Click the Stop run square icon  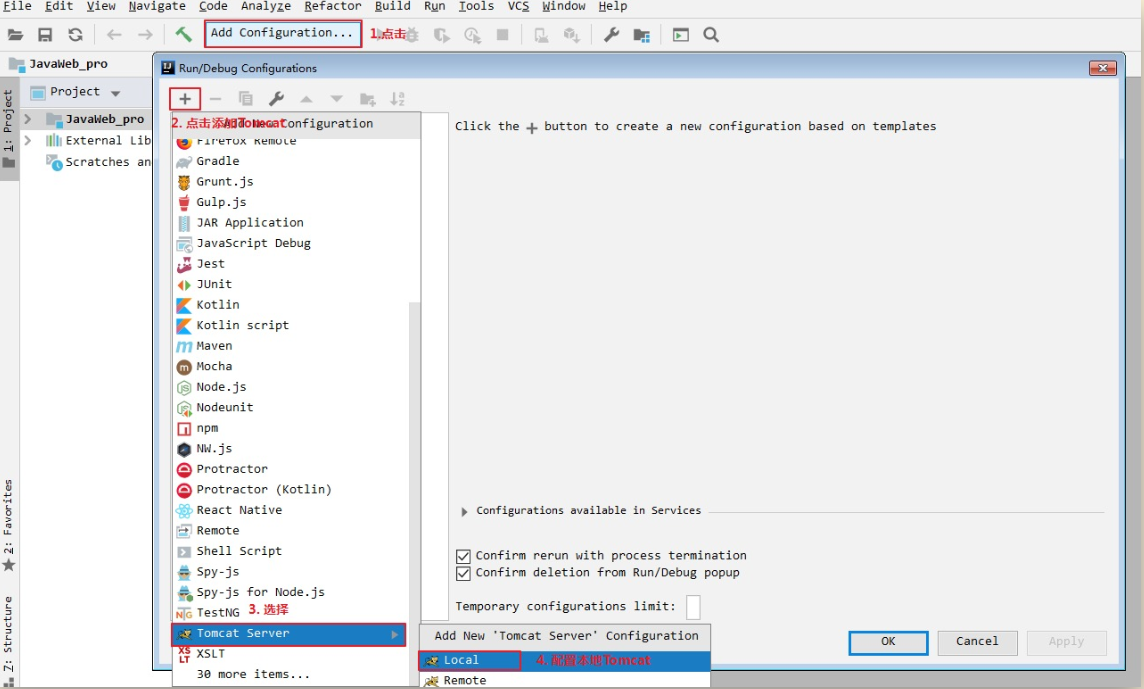coord(502,34)
